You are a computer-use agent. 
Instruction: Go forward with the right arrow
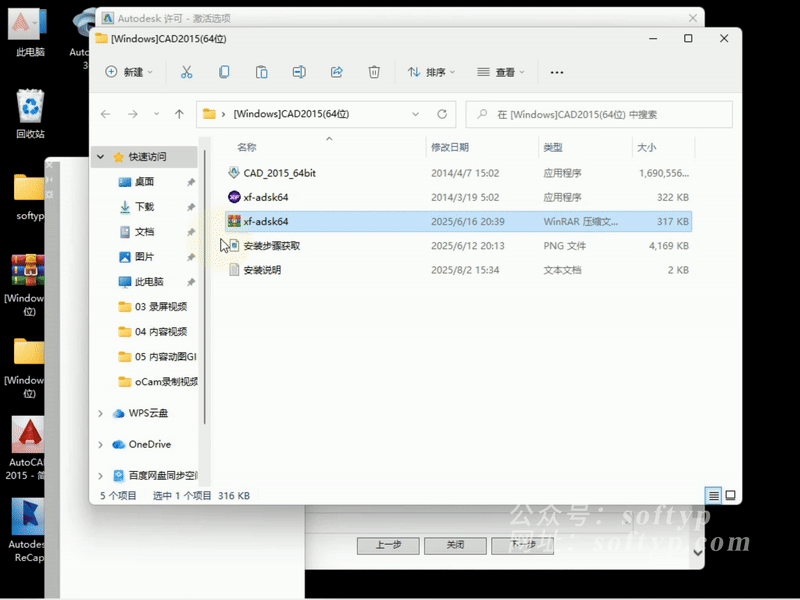point(133,114)
